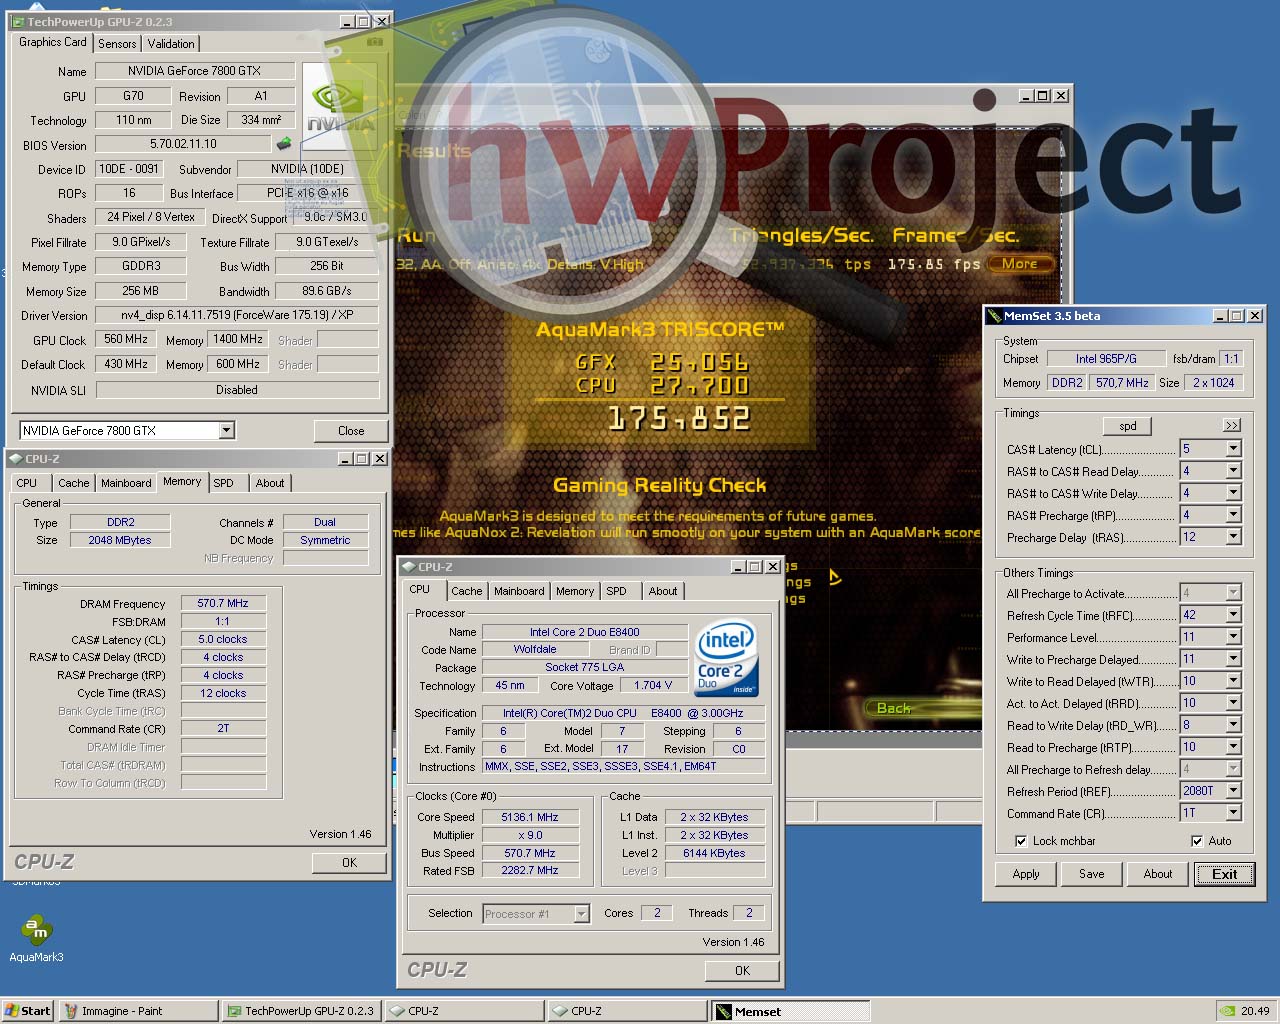Open the Mainboard tab in CPU-Z Memory window
1280x1024 pixels.
coord(126,483)
